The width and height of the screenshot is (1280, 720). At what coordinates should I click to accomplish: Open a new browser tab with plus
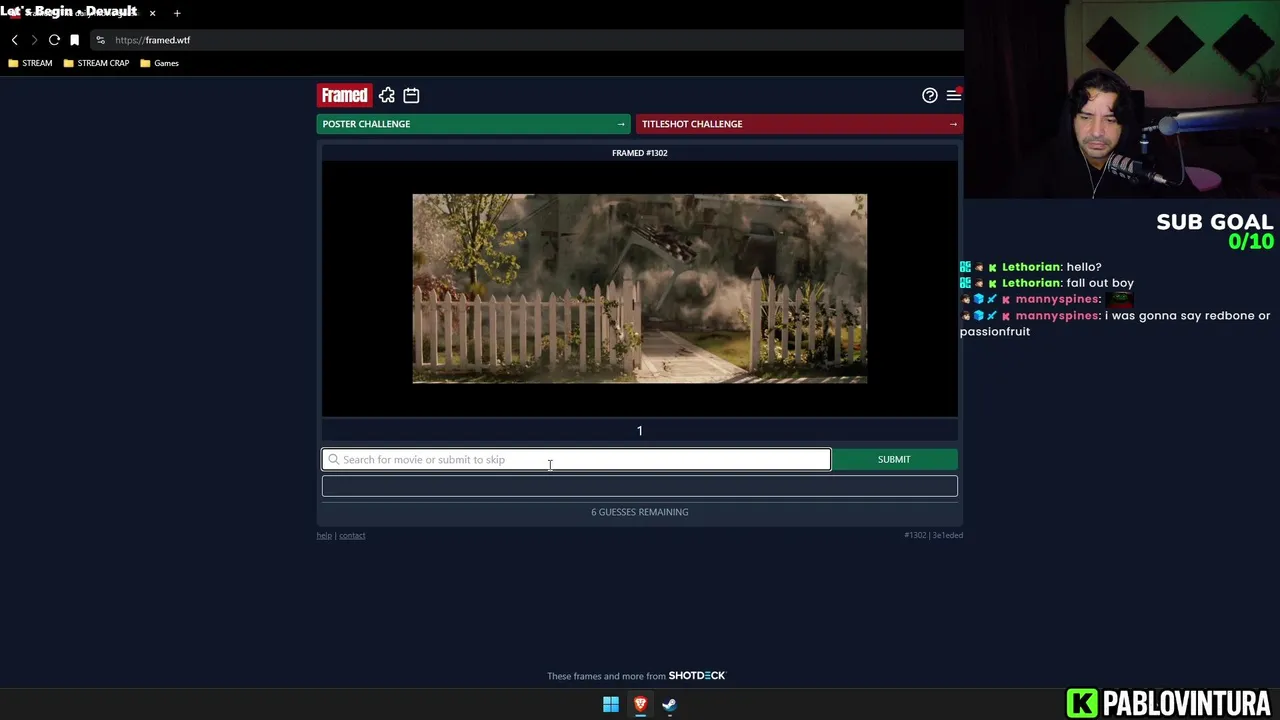177,13
